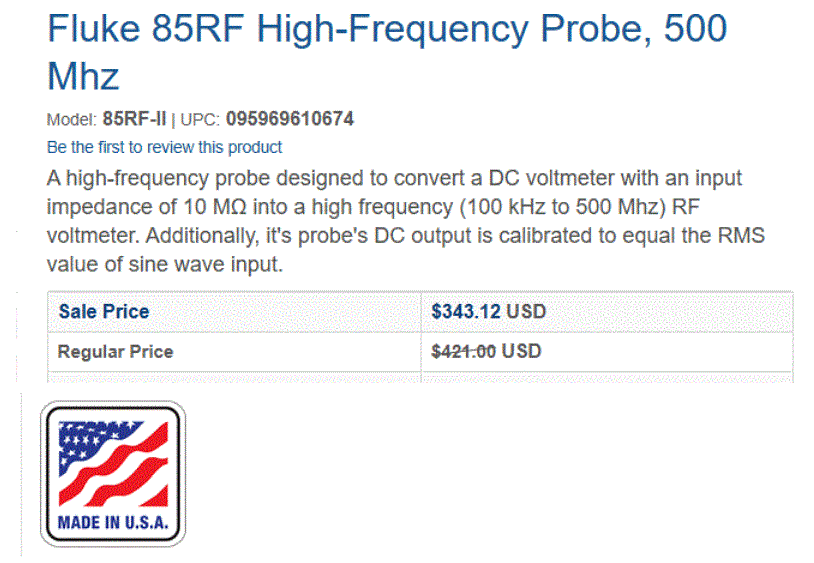Open "Be the first to review this product"

[x=164, y=147]
